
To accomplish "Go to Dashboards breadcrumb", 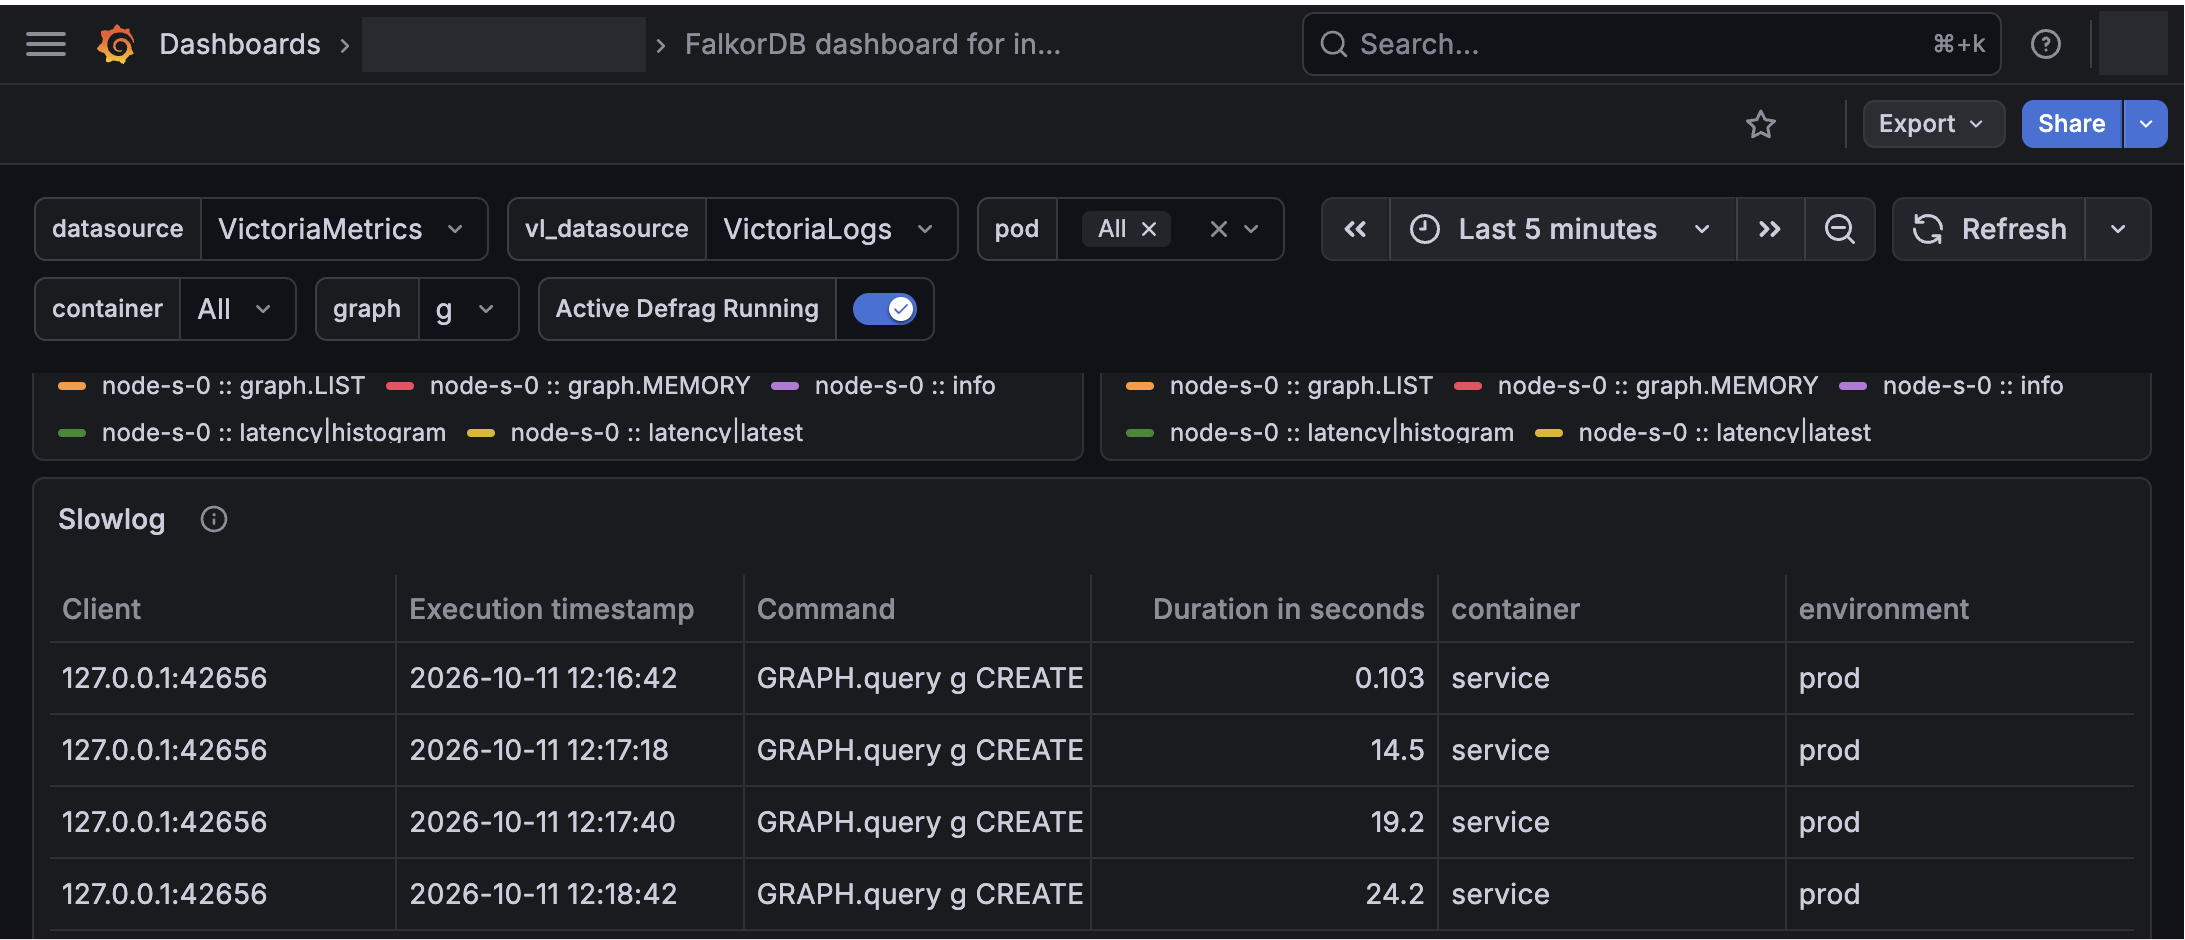I will click(x=240, y=44).
